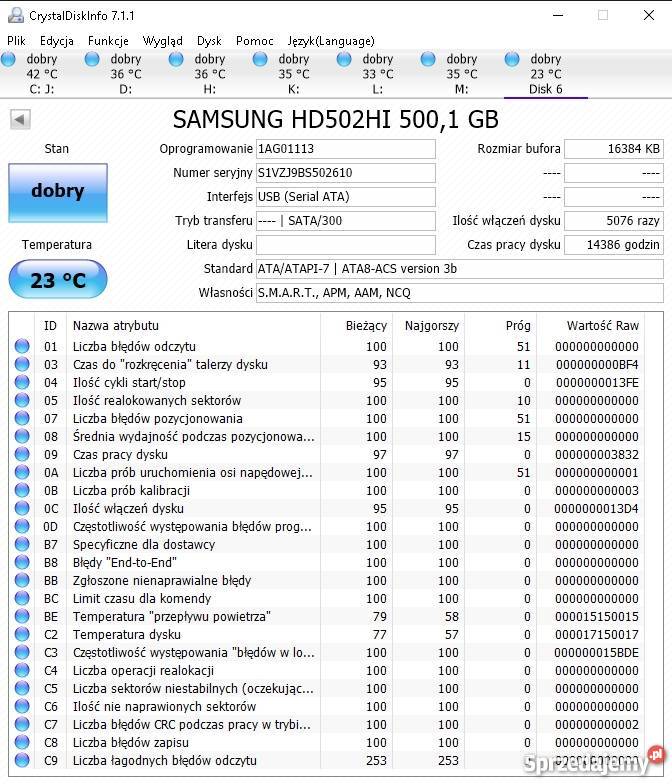Viewport: 672px width, 784px height.
Task: Click the blue 'dobry' health status button
Action: pyautogui.click(x=58, y=192)
